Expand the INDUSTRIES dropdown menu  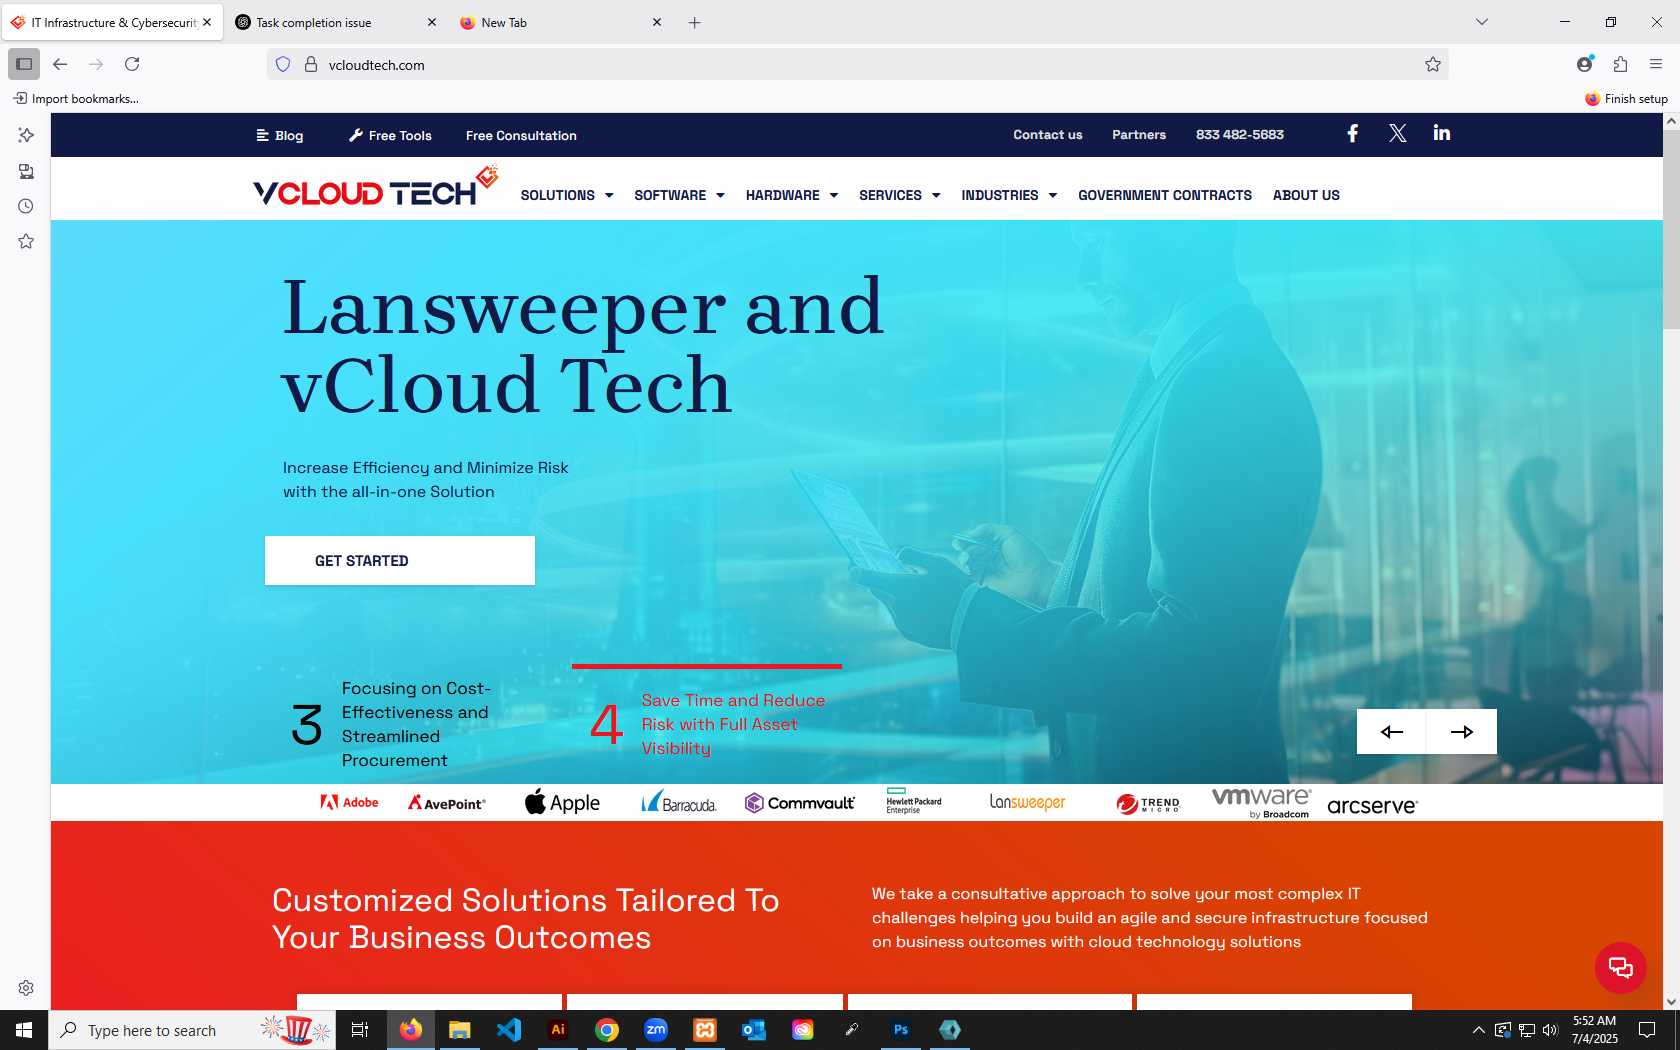coord(1009,195)
